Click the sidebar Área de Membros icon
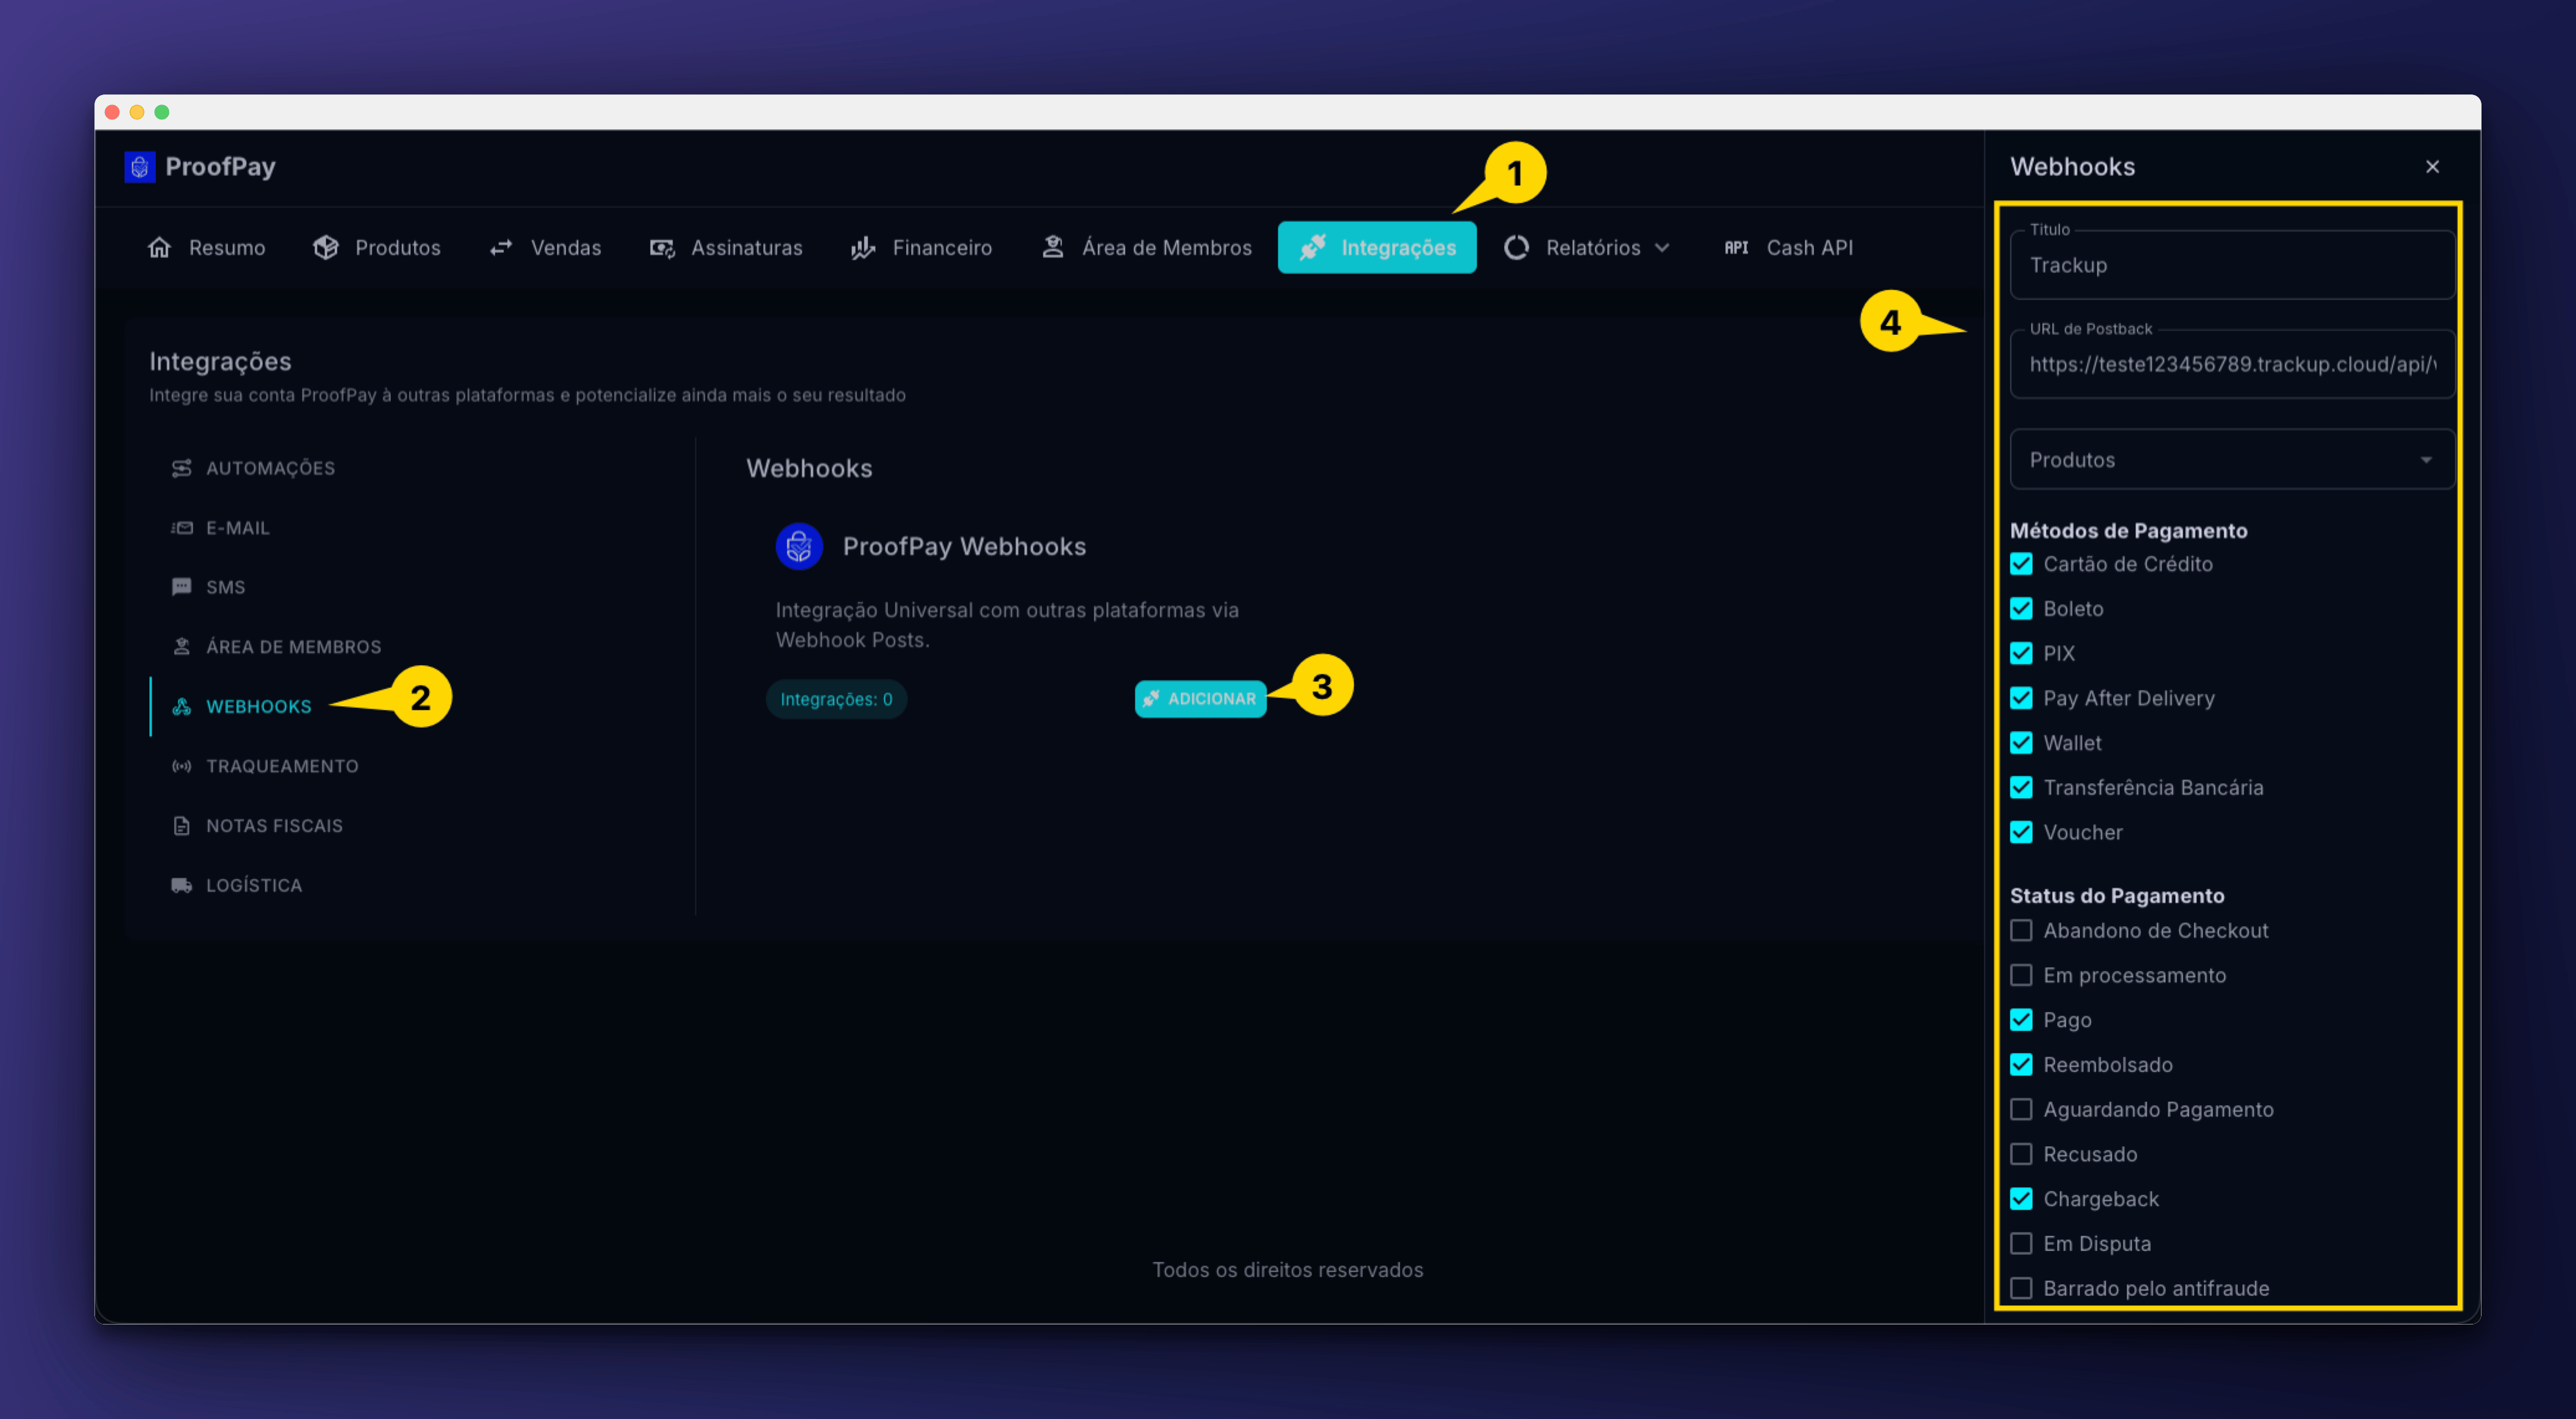This screenshot has width=2576, height=1419. tap(181, 647)
